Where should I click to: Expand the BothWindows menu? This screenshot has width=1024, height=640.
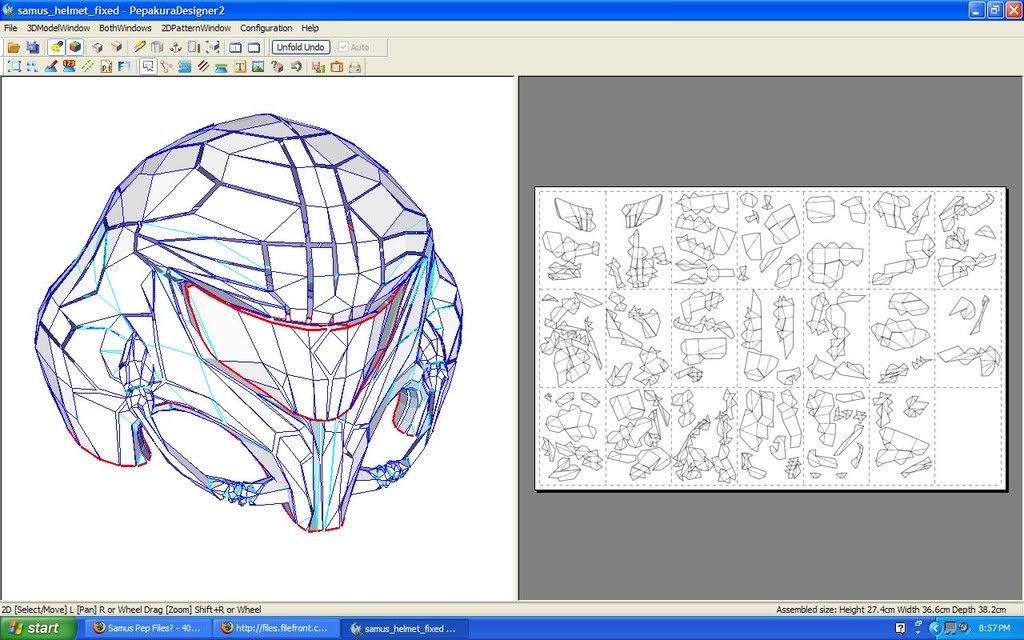coord(124,28)
